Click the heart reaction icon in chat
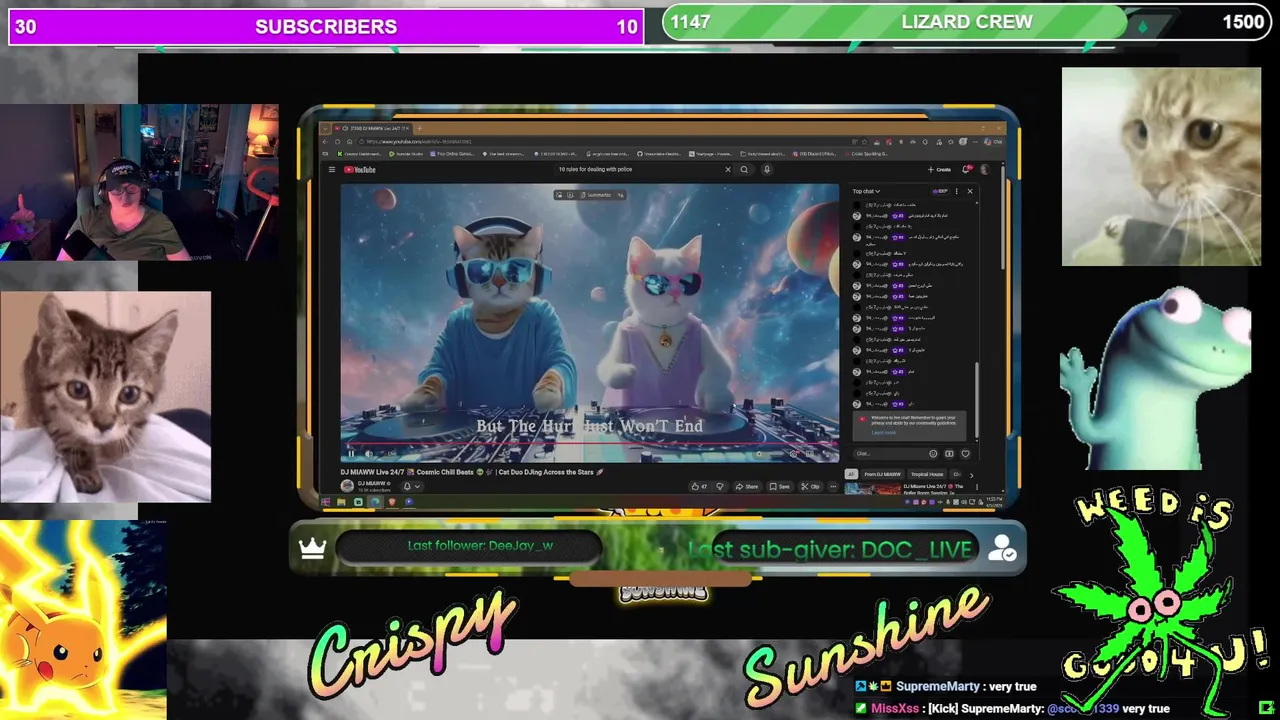The image size is (1280, 720). coord(965,453)
